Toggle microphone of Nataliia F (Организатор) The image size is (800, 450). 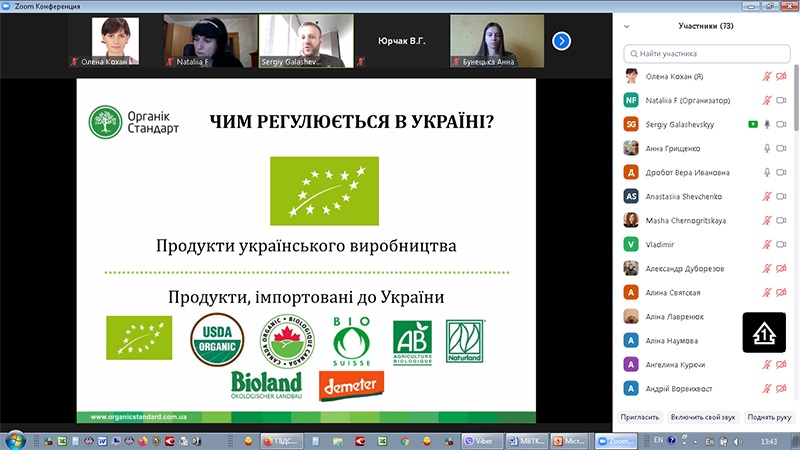(x=766, y=101)
